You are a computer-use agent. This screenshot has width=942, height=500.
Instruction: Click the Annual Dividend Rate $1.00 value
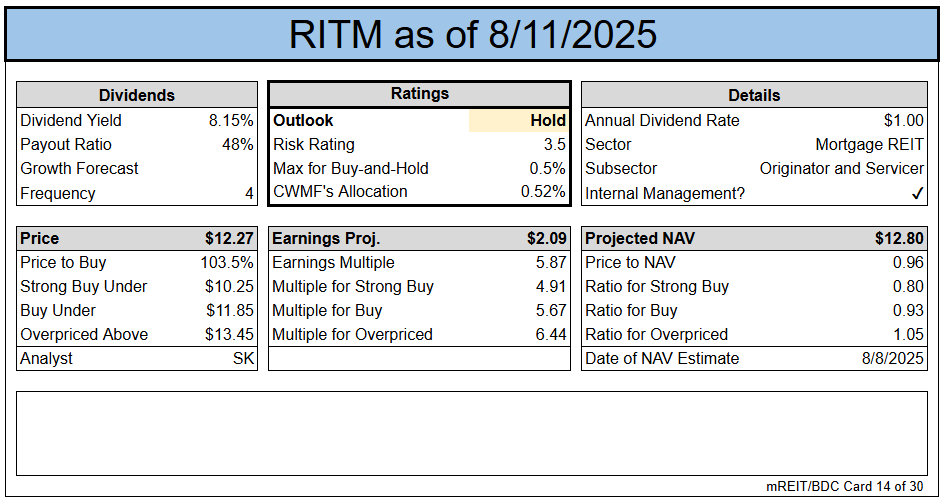(x=904, y=120)
